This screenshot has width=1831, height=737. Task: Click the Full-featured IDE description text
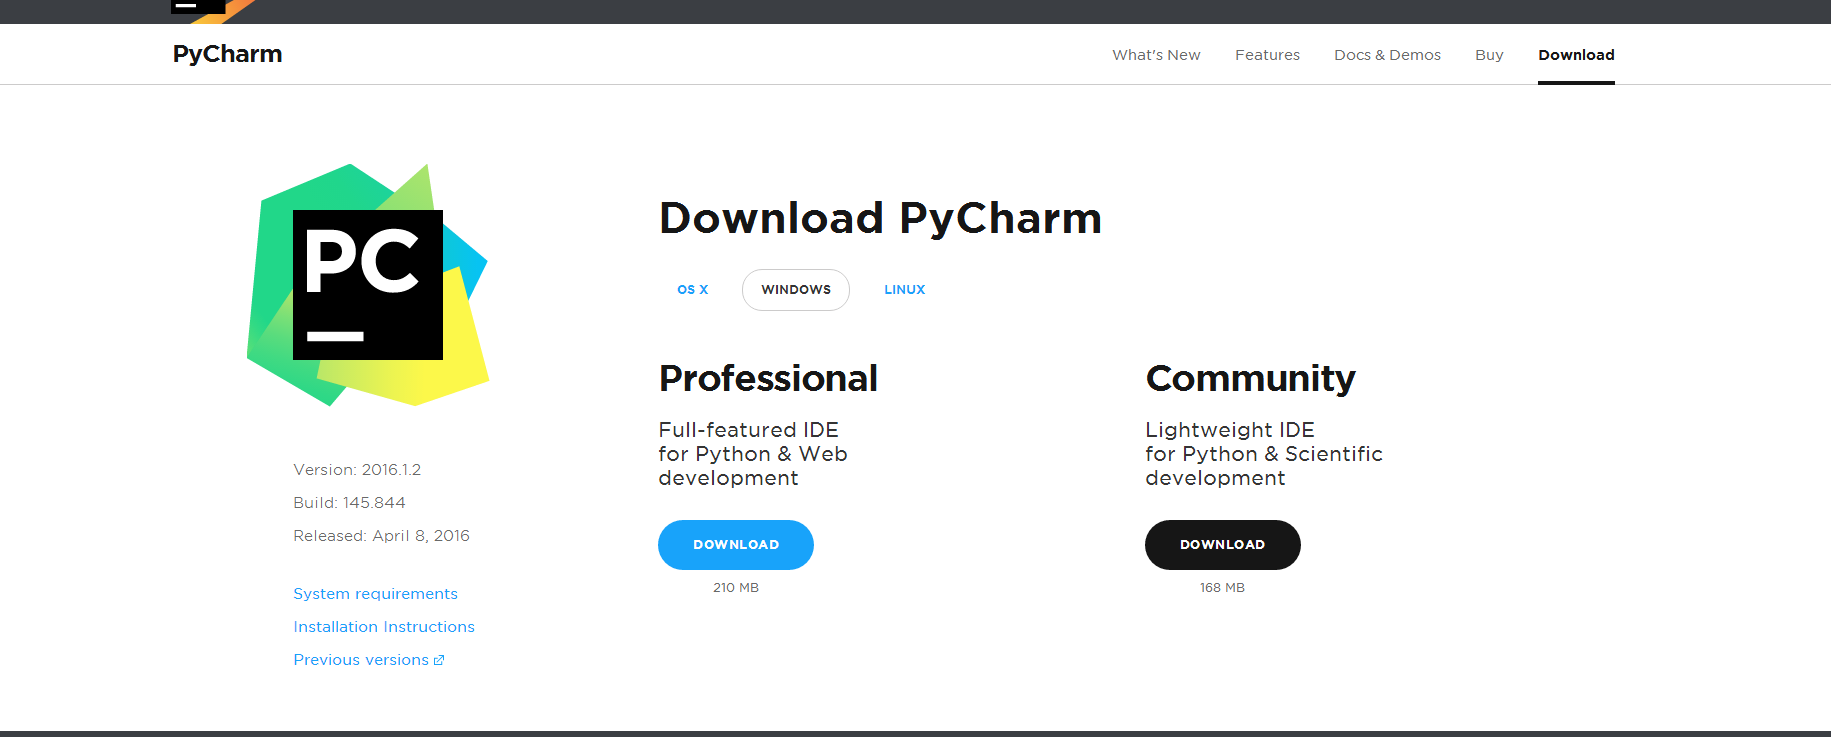[x=753, y=454]
